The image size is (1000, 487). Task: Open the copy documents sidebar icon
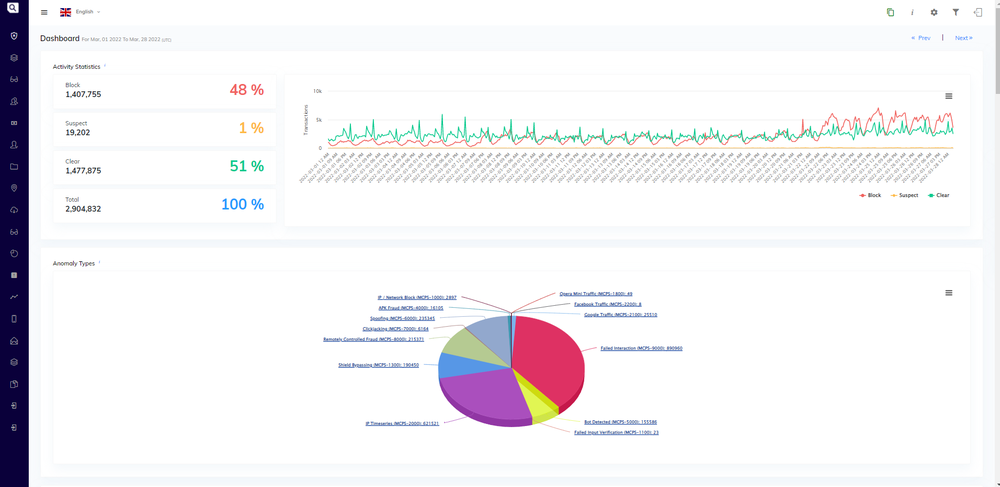[14, 384]
